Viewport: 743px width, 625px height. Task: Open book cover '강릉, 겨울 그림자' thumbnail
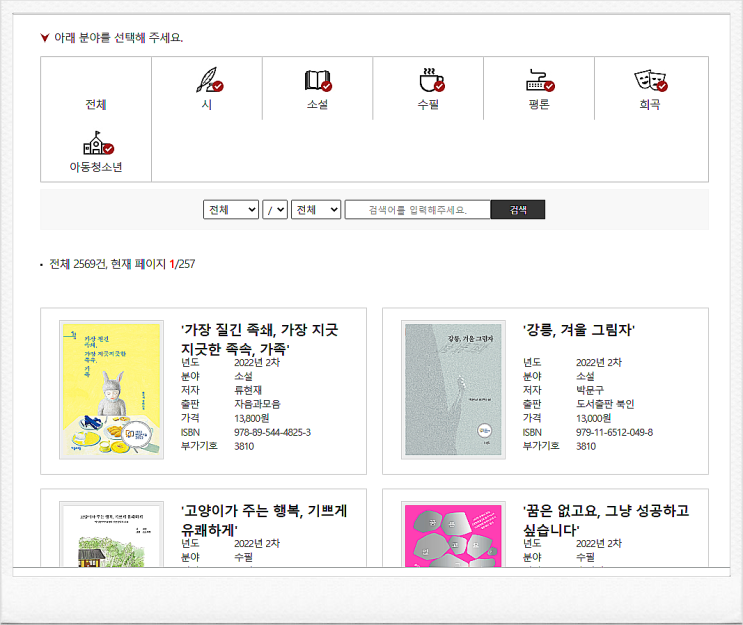point(453,389)
